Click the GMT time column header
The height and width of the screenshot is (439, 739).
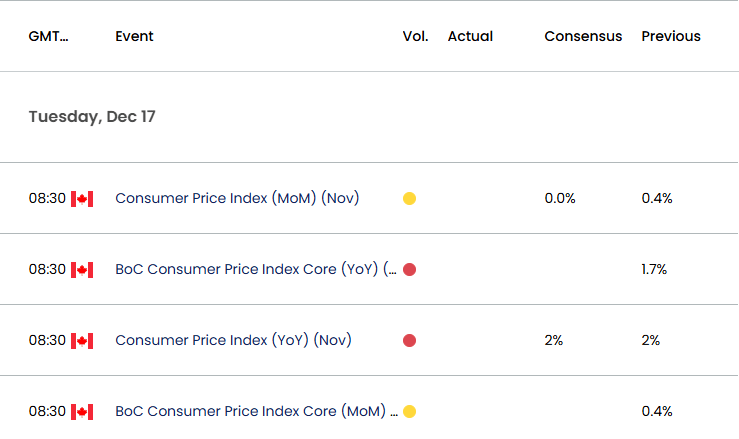tap(49, 36)
